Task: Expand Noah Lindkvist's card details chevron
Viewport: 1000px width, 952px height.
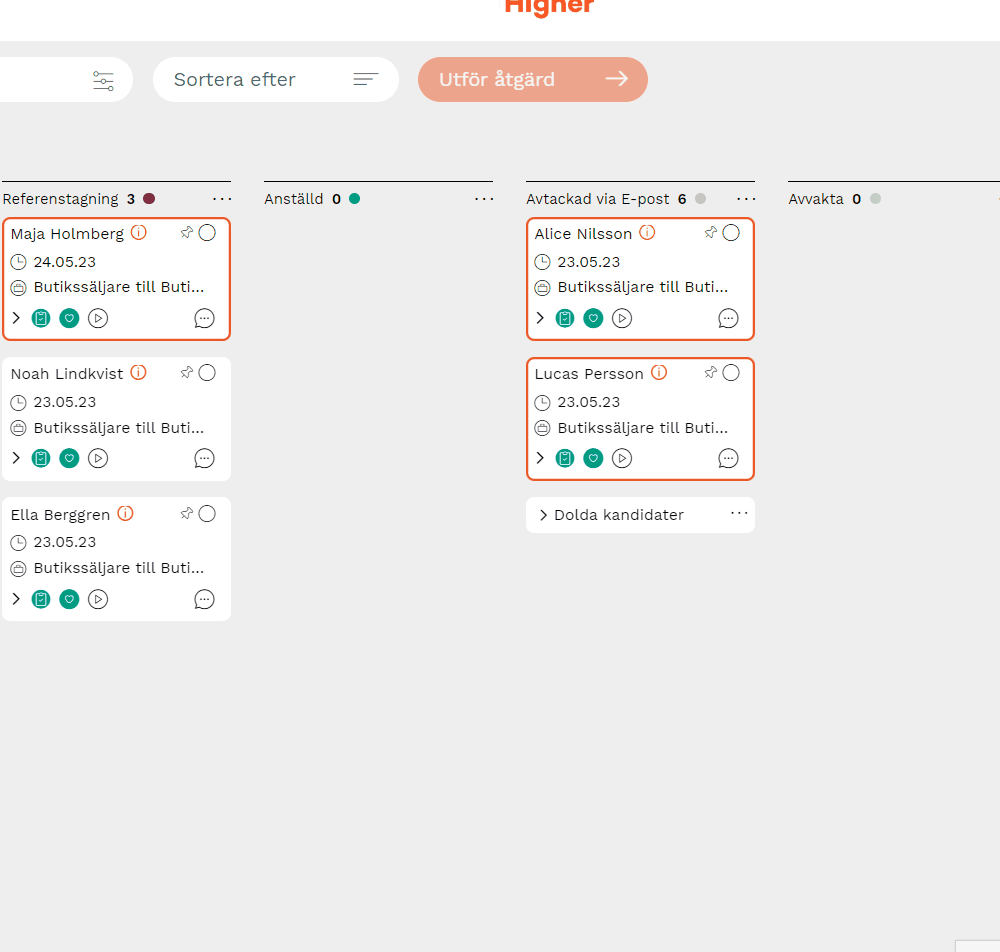Action: (16, 458)
